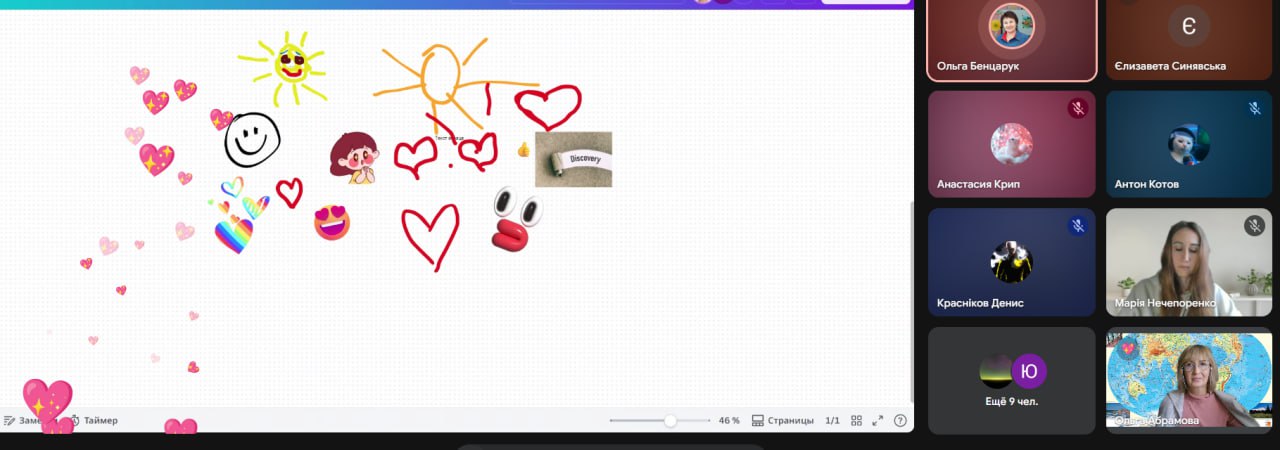Screen dimensions: 1280x450
Task: Click muted mic icon on Анастасия Крип tile
Action: 1077,109
